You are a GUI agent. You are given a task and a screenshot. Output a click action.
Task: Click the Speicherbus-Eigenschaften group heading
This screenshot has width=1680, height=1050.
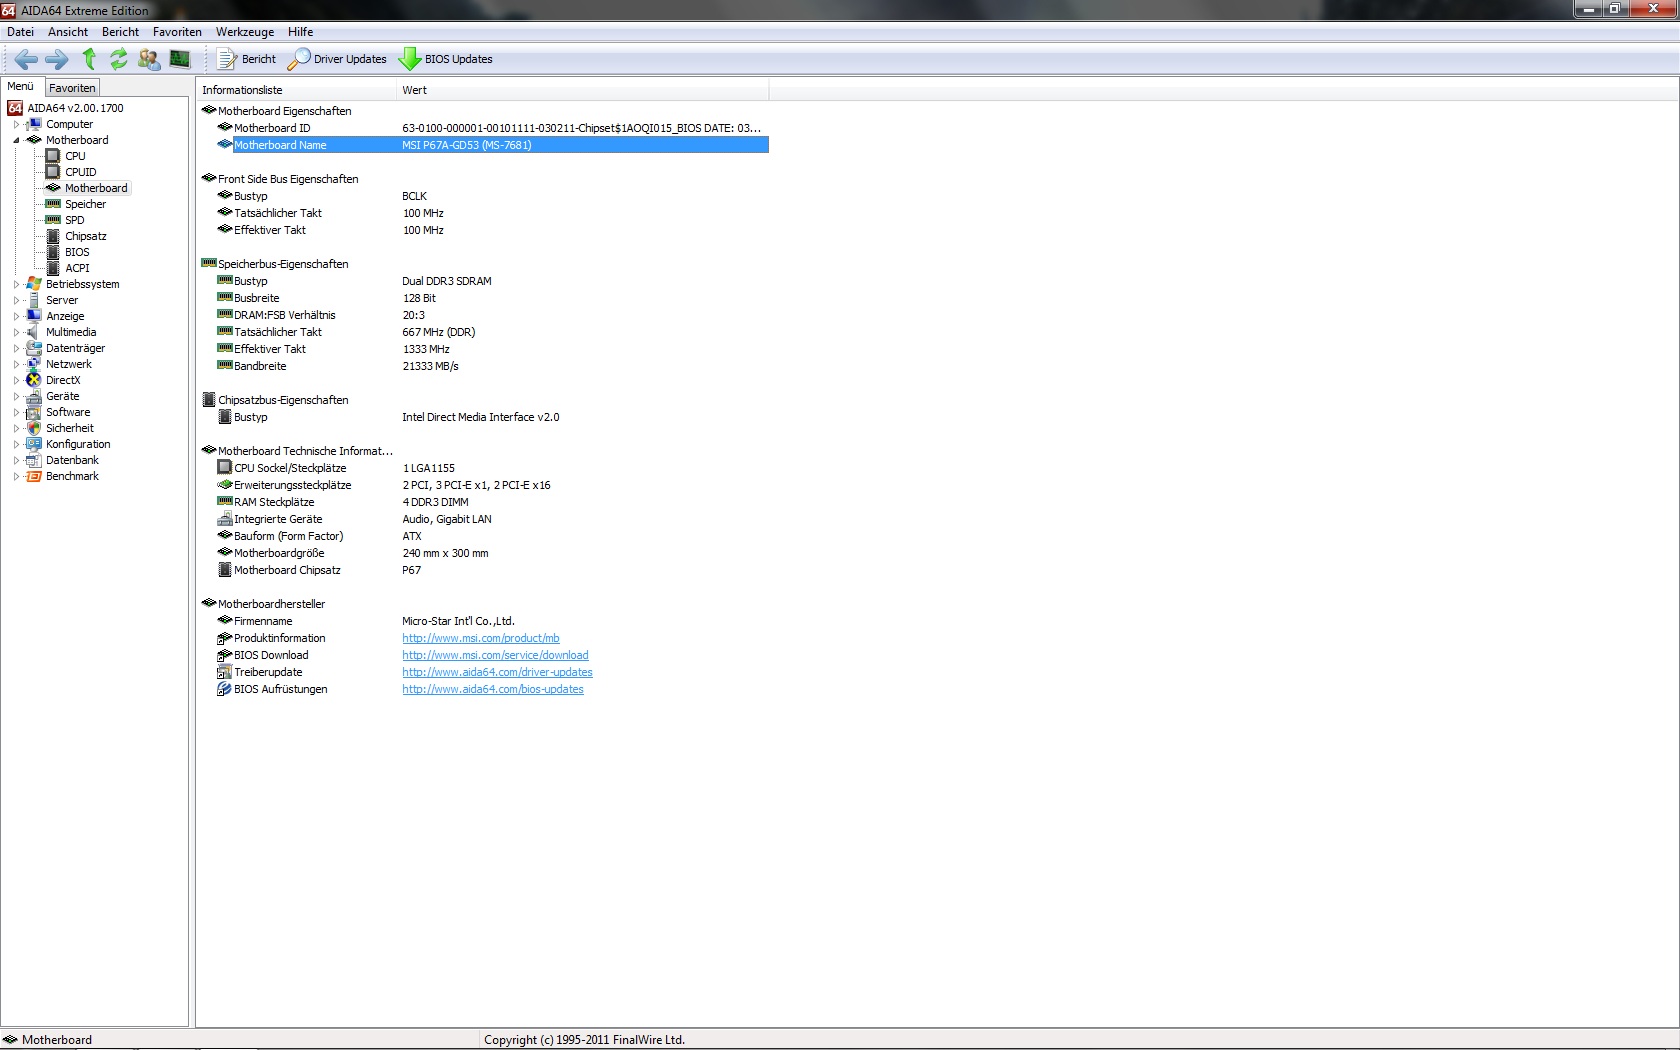pos(283,264)
